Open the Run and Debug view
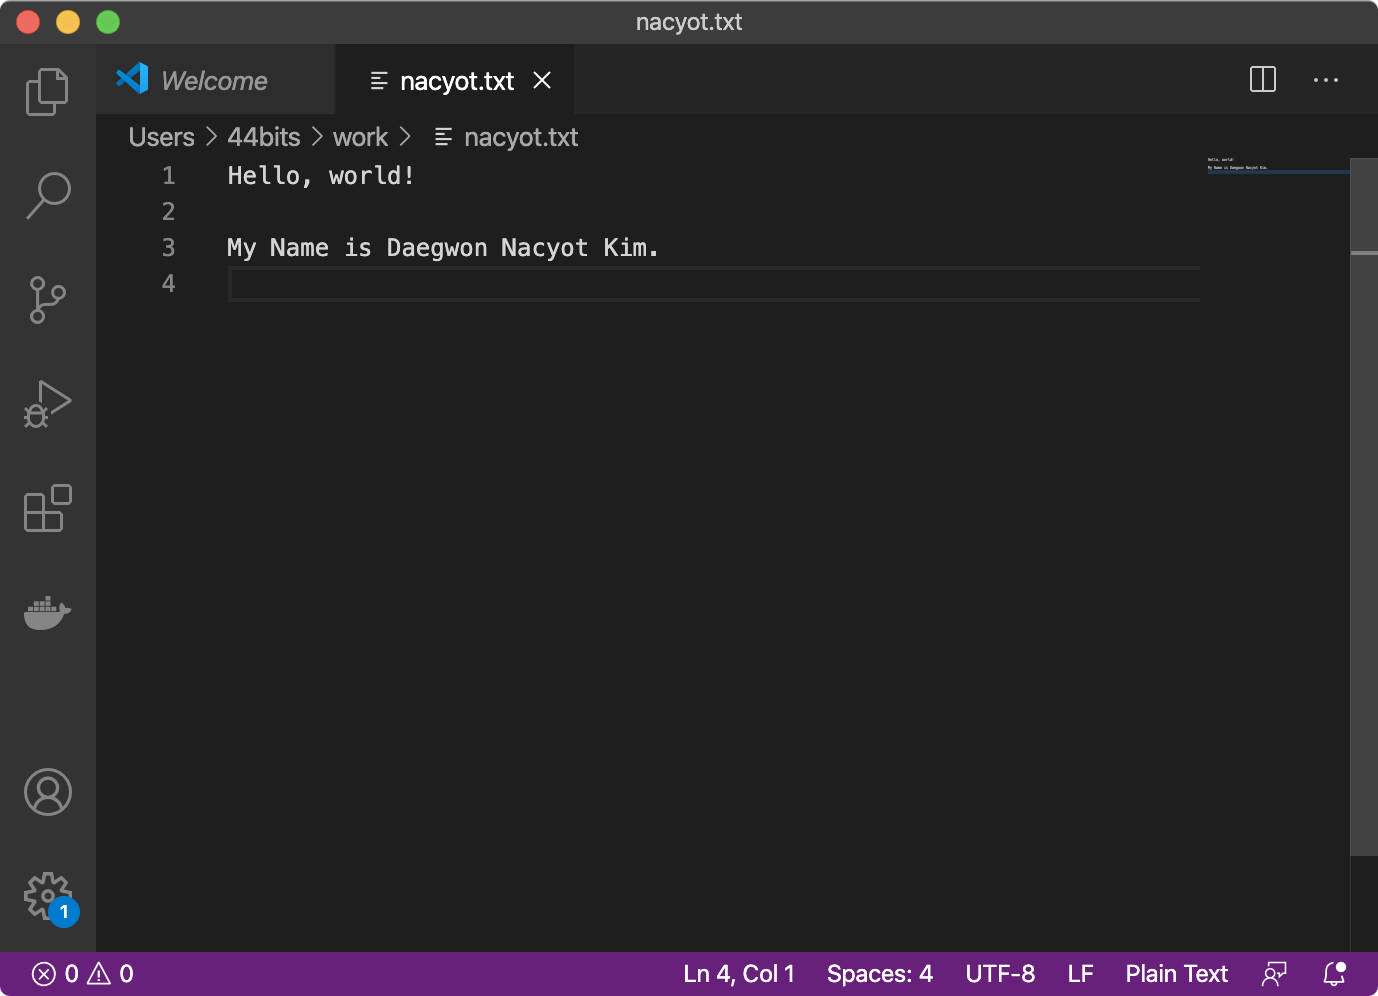Viewport: 1378px width, 996px height. pyautogui.click(x=47, y=404)
